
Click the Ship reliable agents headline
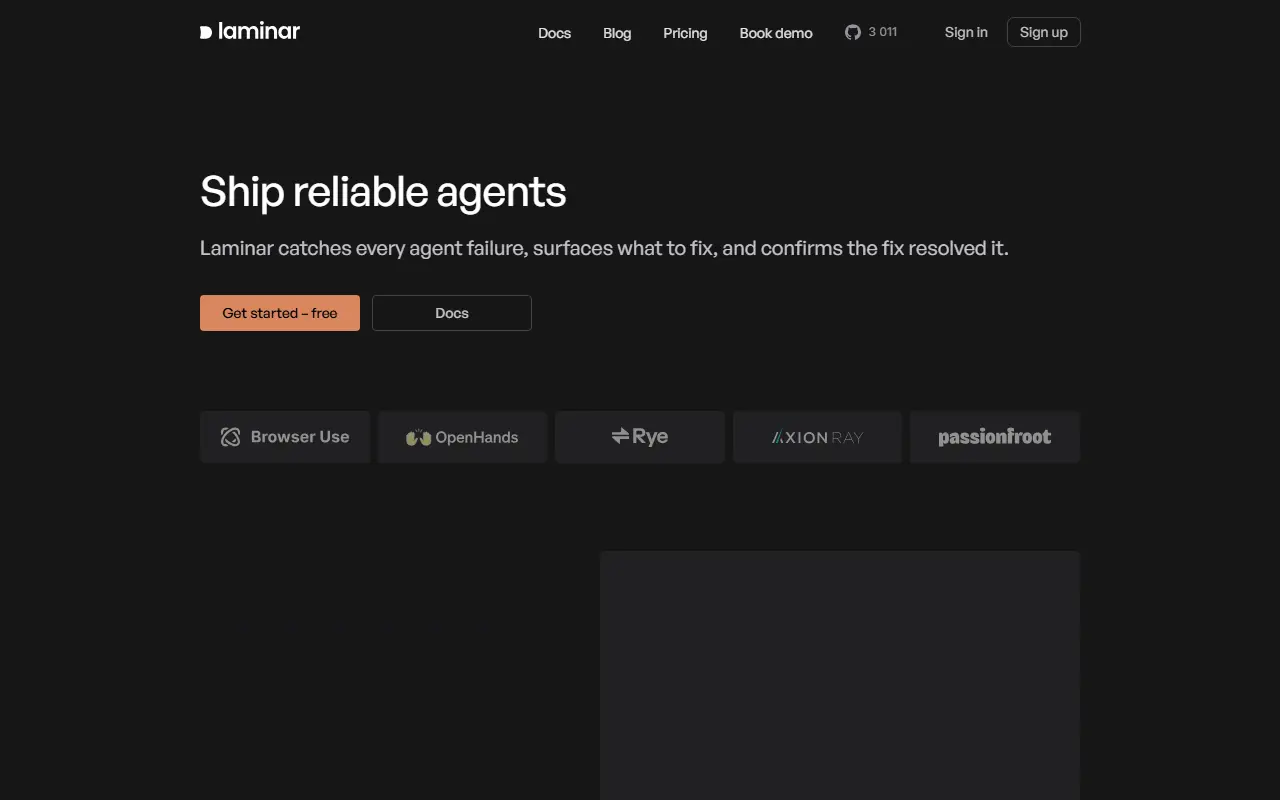383,191
